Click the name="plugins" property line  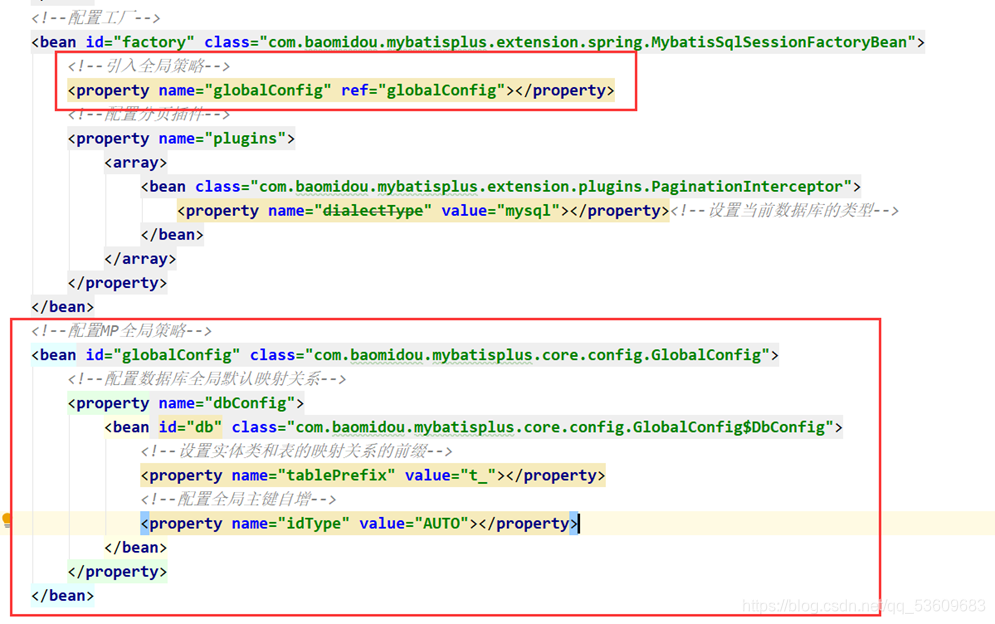pos(181,138)
